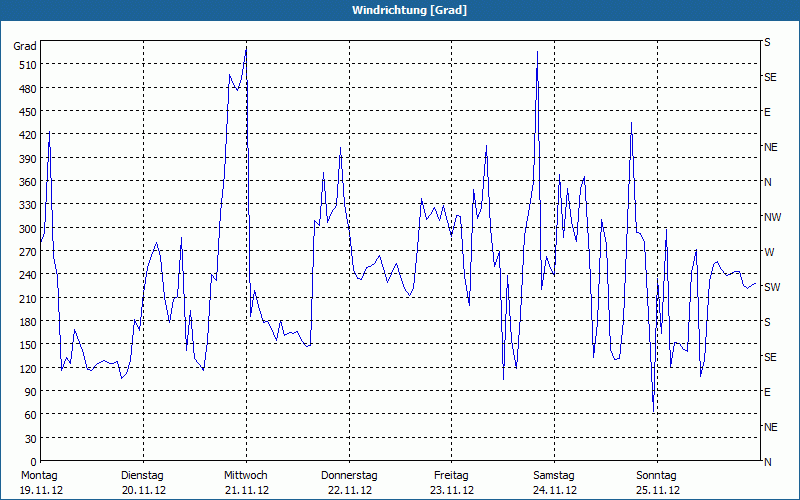Click the SW compass label
This screenshot has width=800, height=500.
point(772,287)
